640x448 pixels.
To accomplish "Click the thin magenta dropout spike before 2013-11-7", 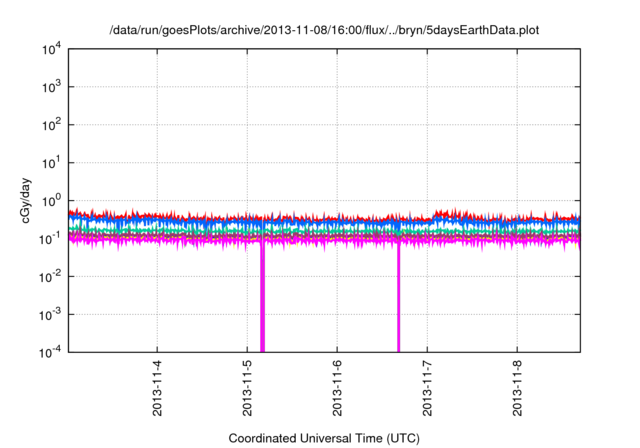I will [399, 298].
